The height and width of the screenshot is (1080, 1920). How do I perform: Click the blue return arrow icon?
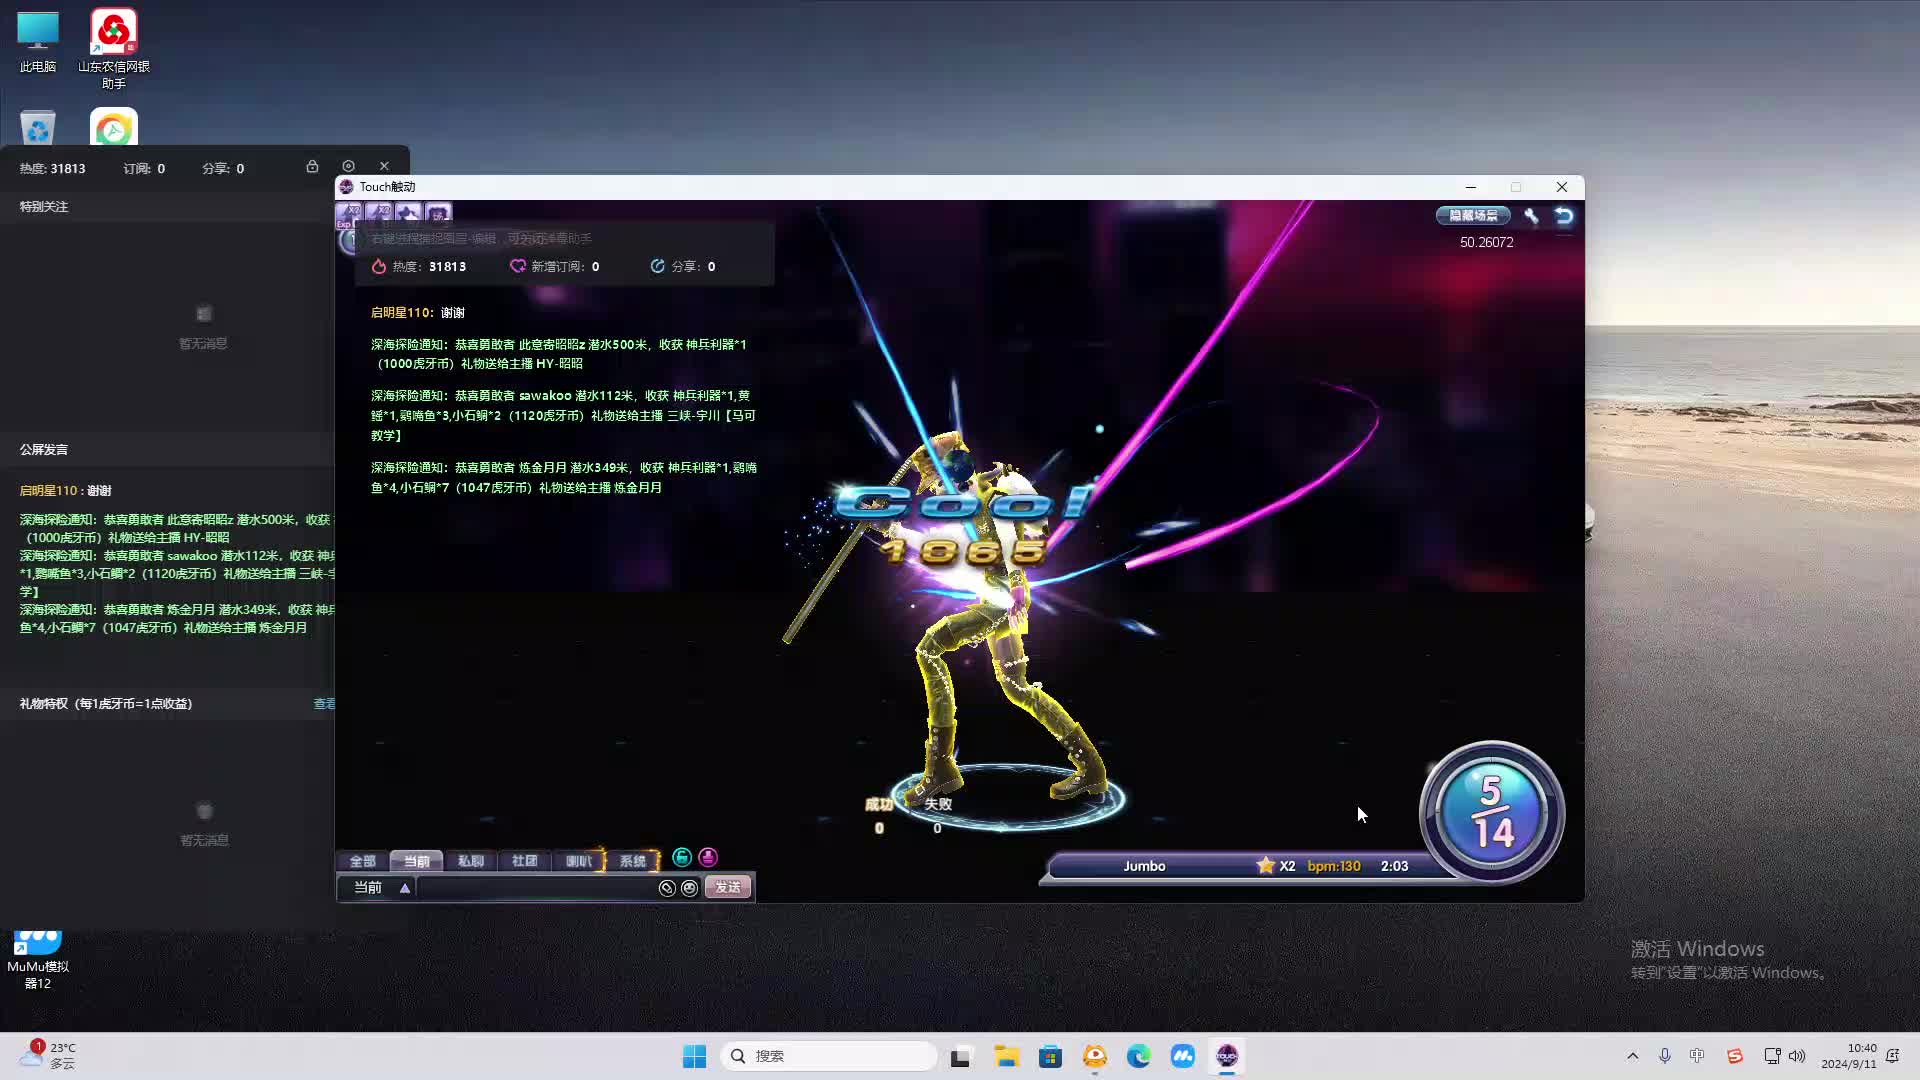1564,216
